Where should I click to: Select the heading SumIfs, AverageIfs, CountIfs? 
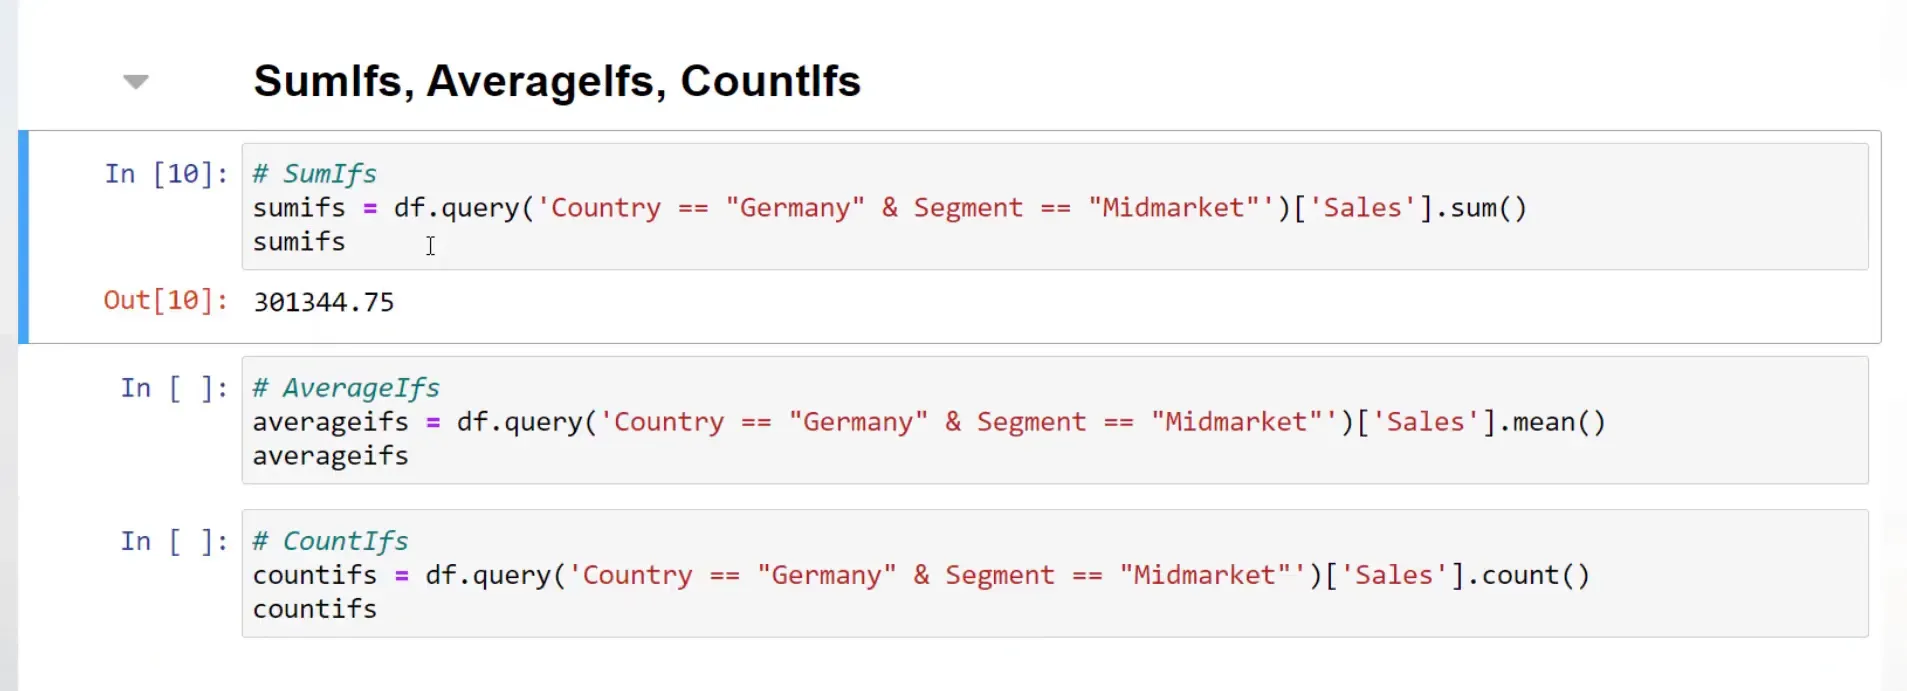[x=557, y=81]
